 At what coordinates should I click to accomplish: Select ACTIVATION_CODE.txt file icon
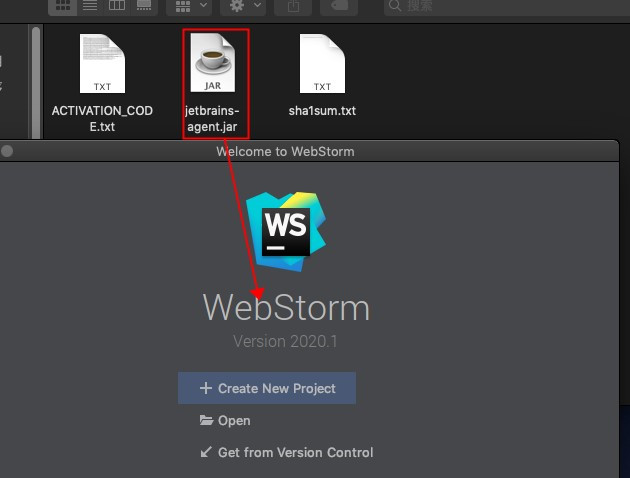102,63
